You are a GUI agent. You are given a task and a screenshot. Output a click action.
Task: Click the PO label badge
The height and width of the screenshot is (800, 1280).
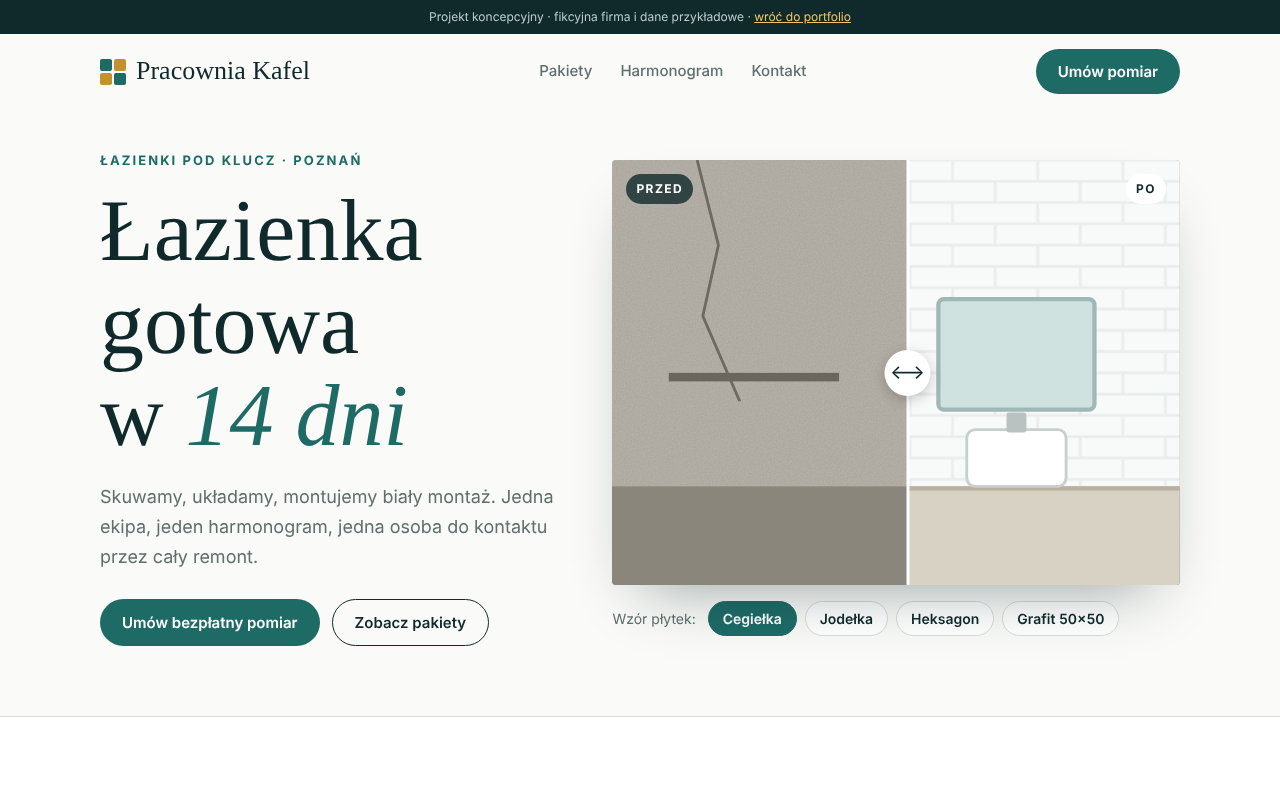tap(1145, 189)
